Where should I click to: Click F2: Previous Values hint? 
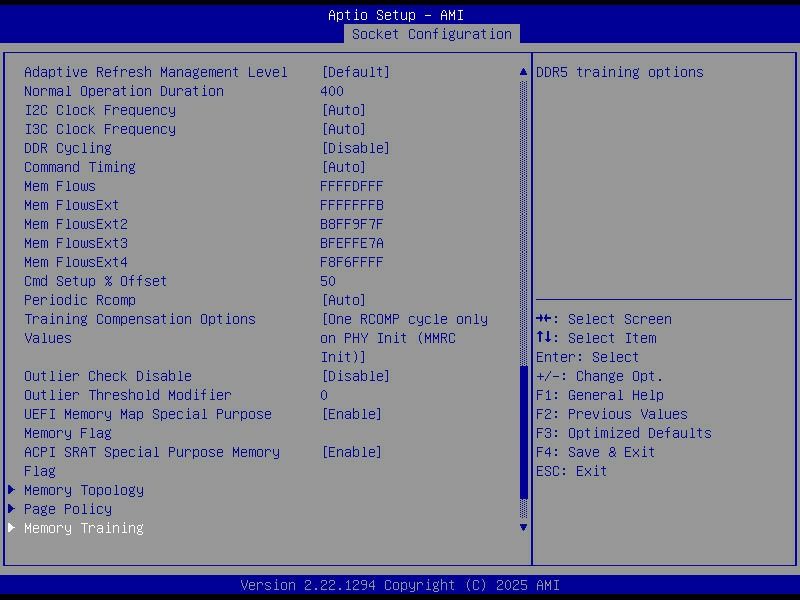[612, 414]
